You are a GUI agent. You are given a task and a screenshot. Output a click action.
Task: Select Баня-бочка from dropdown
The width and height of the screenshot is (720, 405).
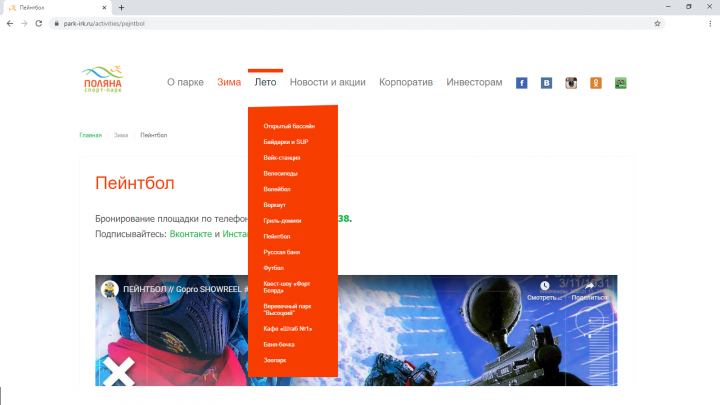point(279,344)
